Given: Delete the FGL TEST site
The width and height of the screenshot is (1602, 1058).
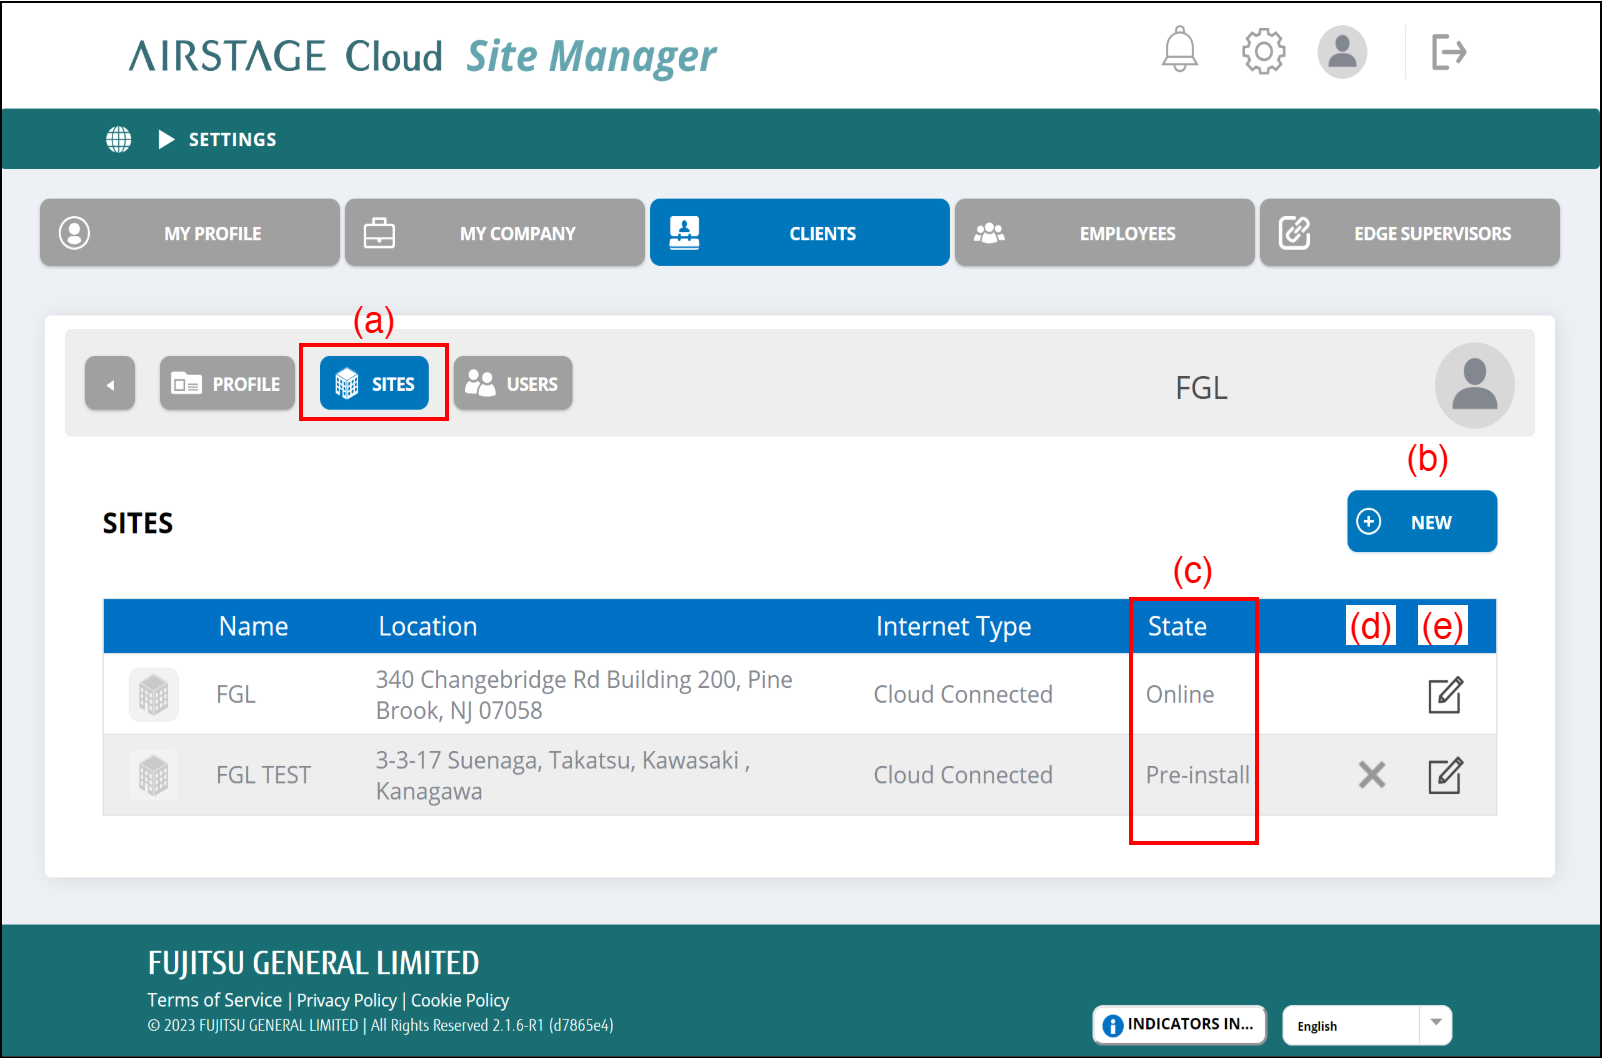Looking at the screenshot, I should coord(1372,775).
